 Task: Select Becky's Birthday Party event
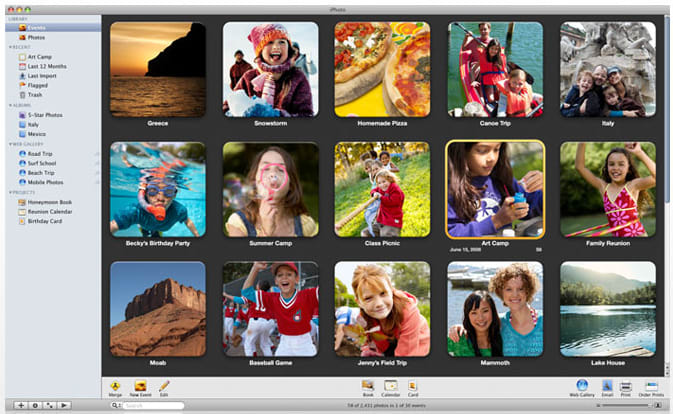click(x=158, y=189)
